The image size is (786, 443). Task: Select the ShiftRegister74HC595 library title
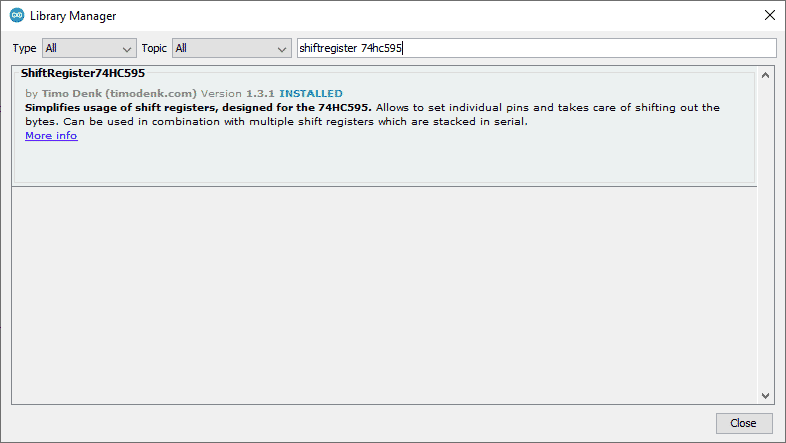(83, 73)
